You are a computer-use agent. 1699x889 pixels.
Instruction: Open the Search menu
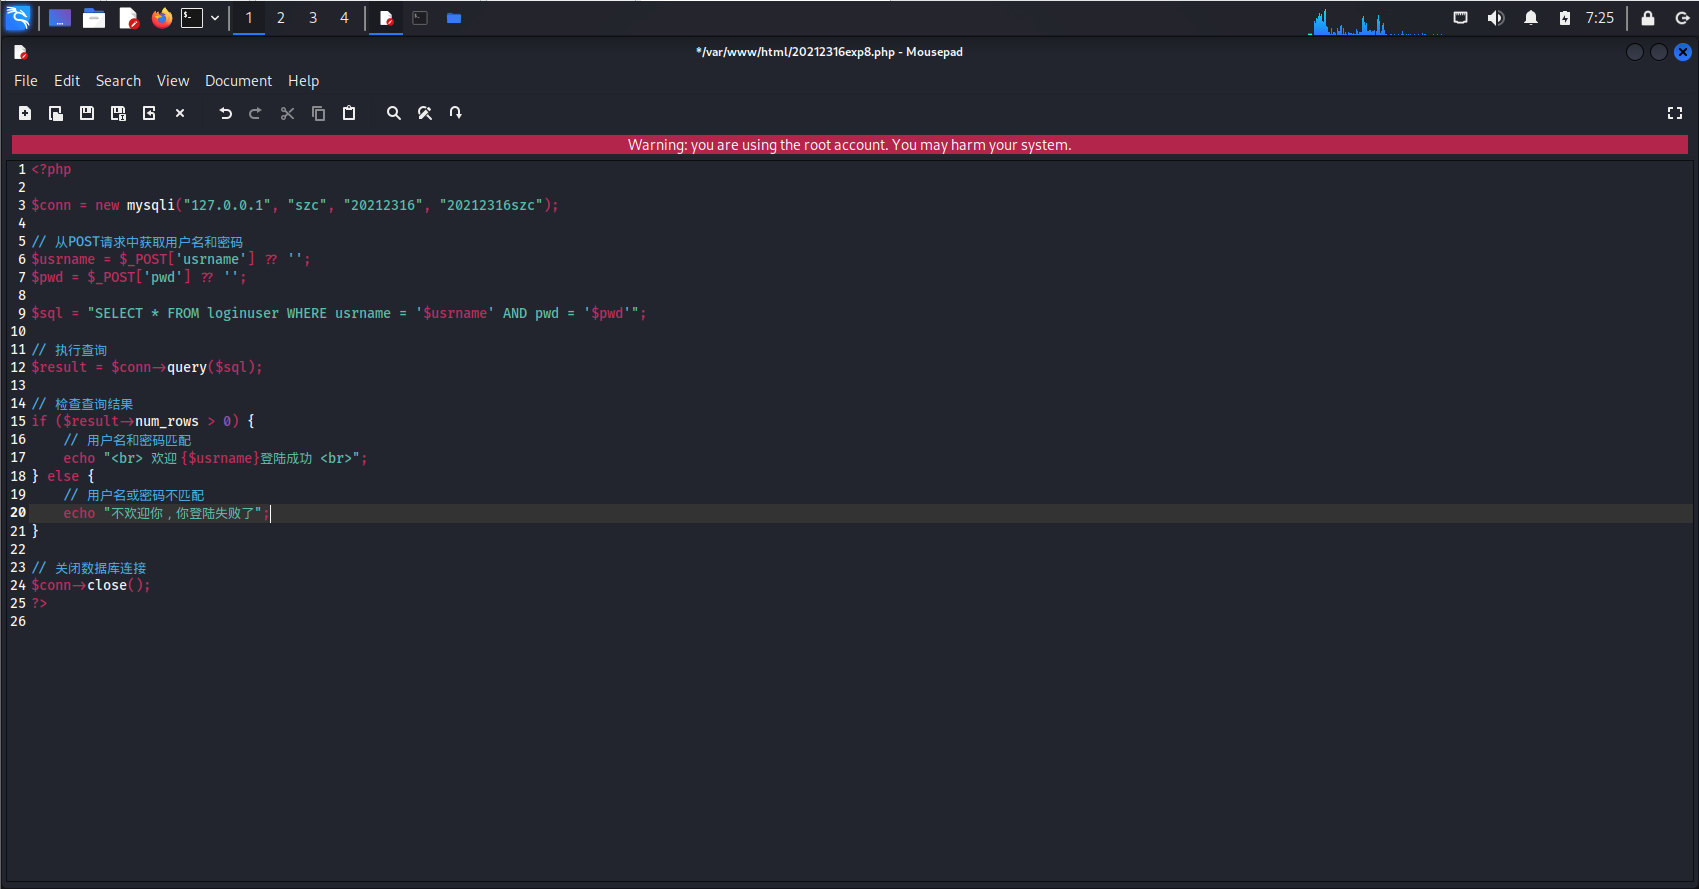(118, 81)
